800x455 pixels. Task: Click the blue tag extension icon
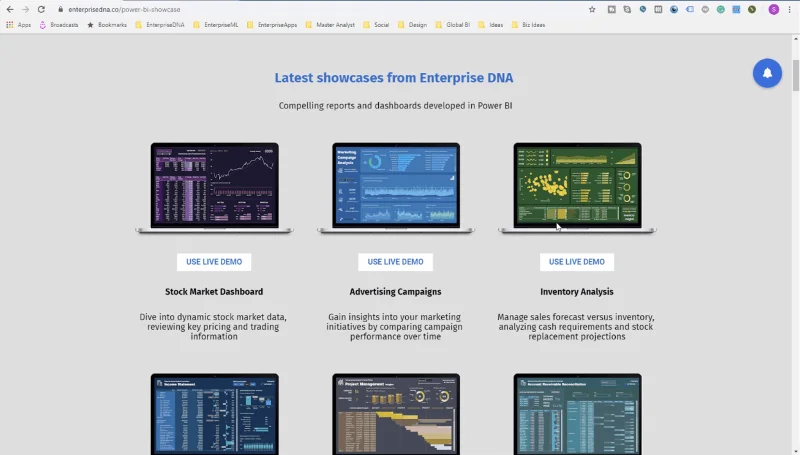pyautogui.click(x=689, y=9)
